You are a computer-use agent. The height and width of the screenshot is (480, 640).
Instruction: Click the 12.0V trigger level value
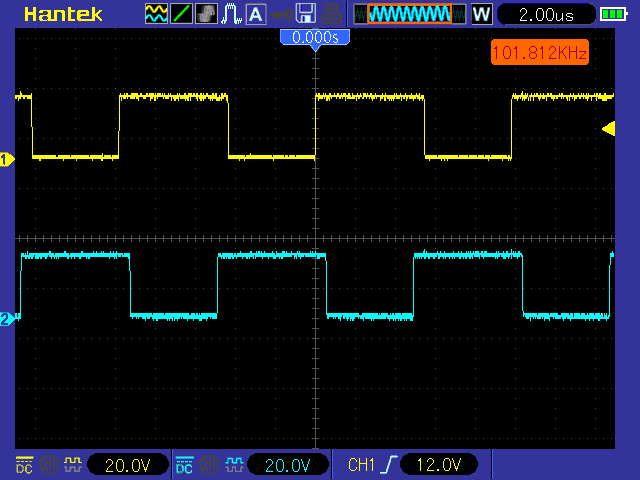point(439,465)
